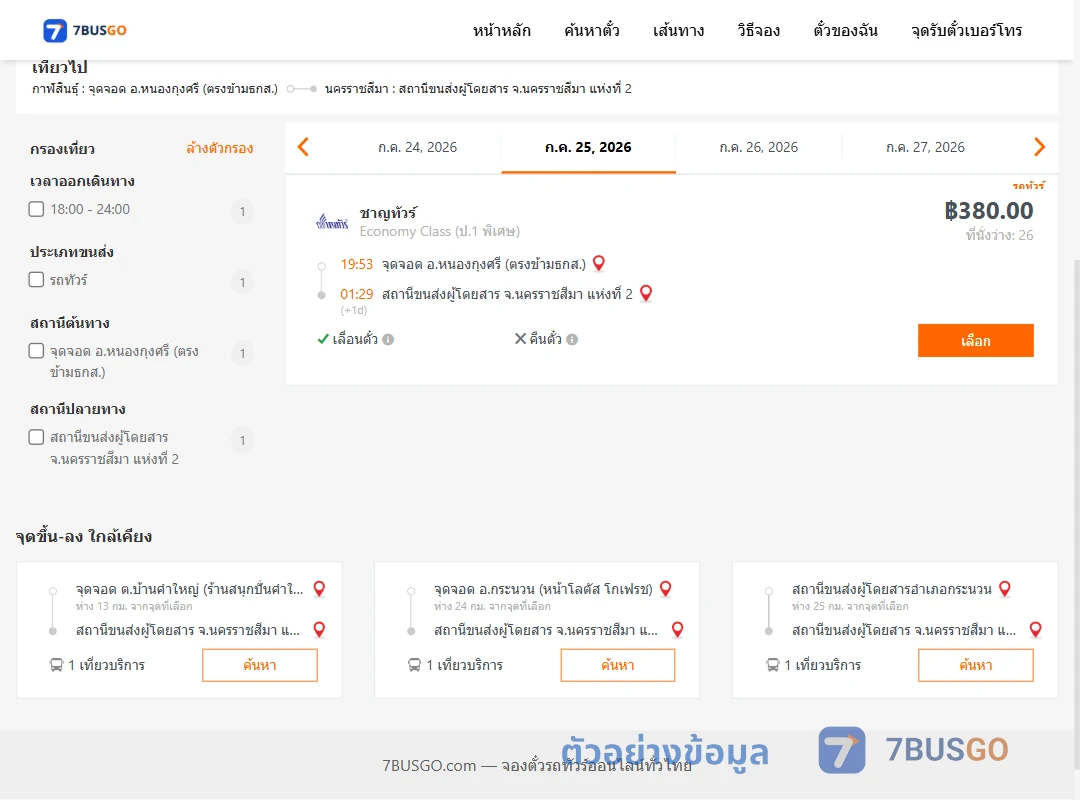Click Economy Class (ป.1 พิเศษ) label

point(439,232)
